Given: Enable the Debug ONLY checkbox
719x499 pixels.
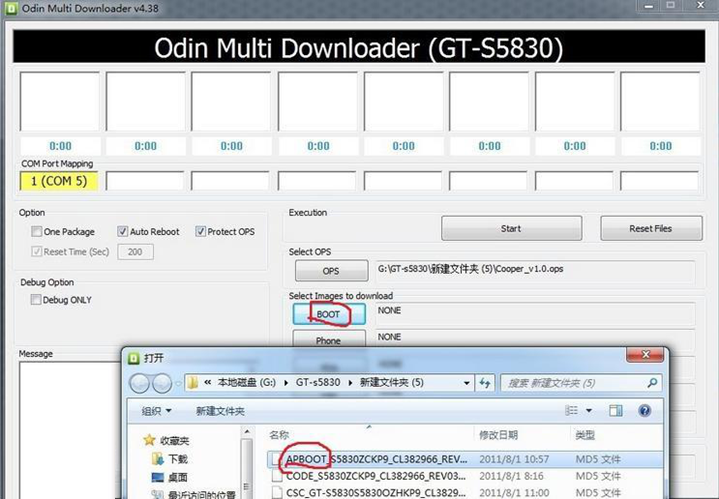Looking at the screenshot, I should pyautogui.click(x=36, y=299).
